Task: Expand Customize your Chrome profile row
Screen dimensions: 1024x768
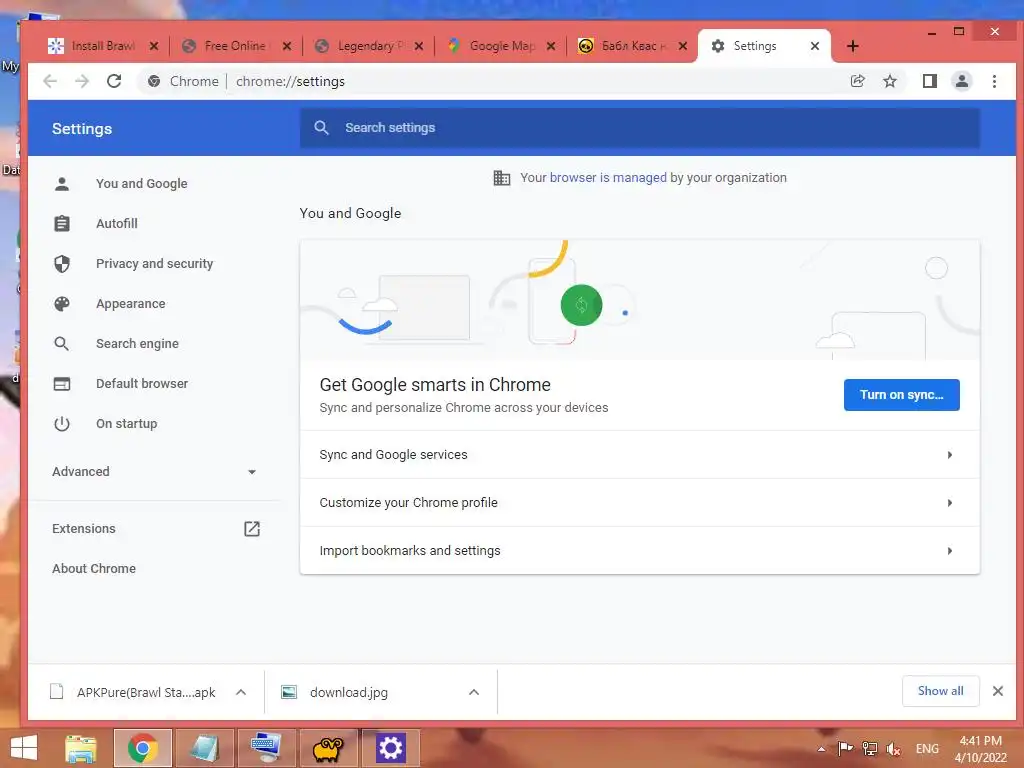Action: tap(639, 503)
